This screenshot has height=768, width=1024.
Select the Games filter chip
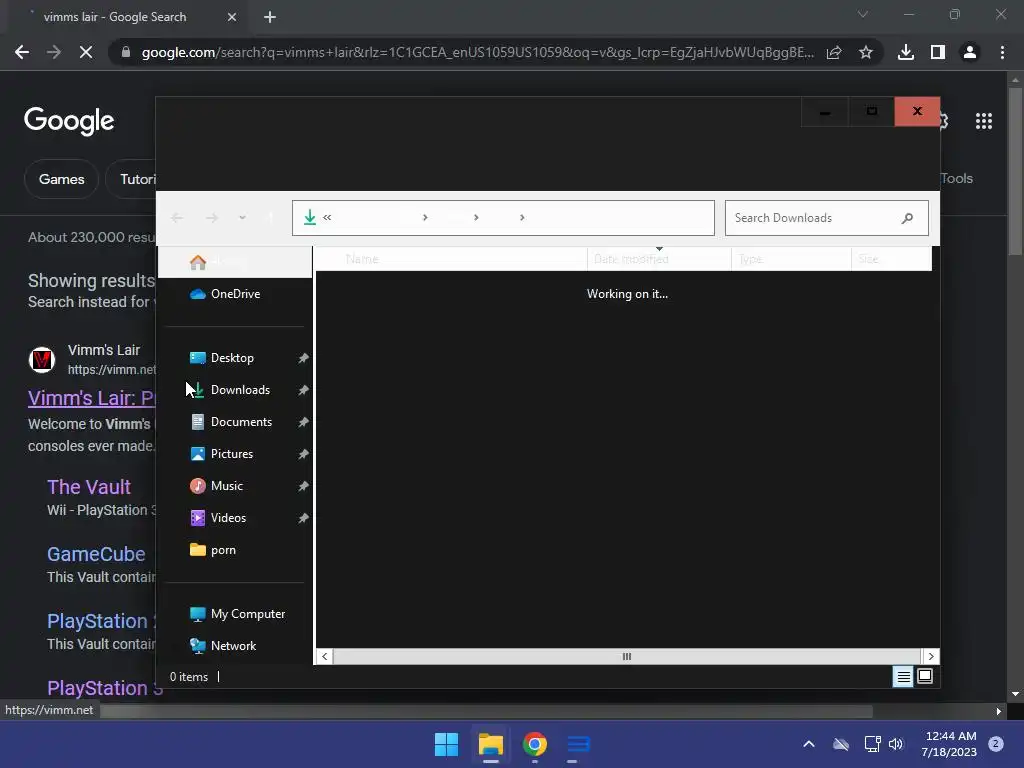[x=61, y=179]
